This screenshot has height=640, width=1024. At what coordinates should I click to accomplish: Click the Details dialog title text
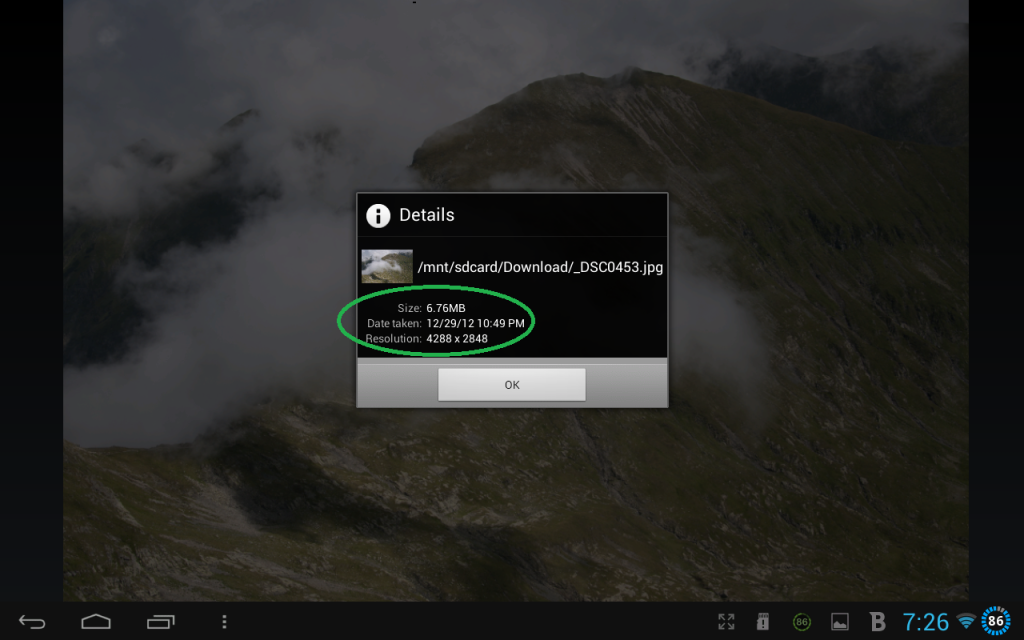(x=426, y=215)
